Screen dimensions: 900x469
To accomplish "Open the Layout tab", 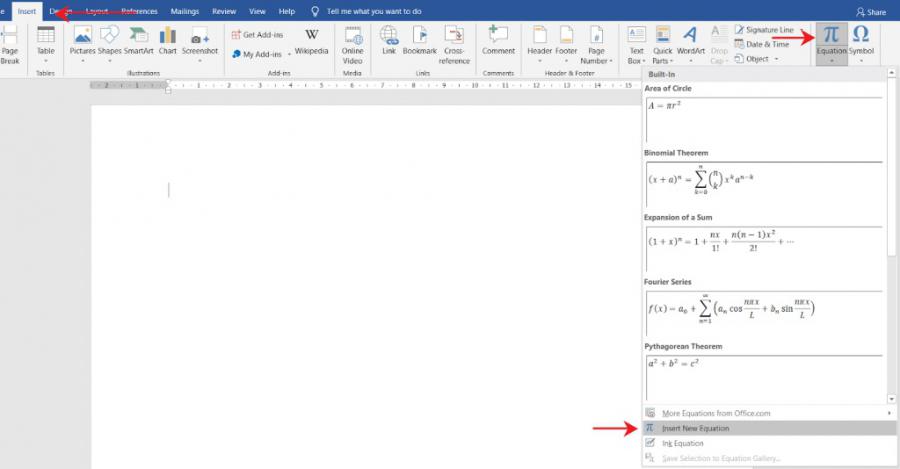I will coord(96,11).
